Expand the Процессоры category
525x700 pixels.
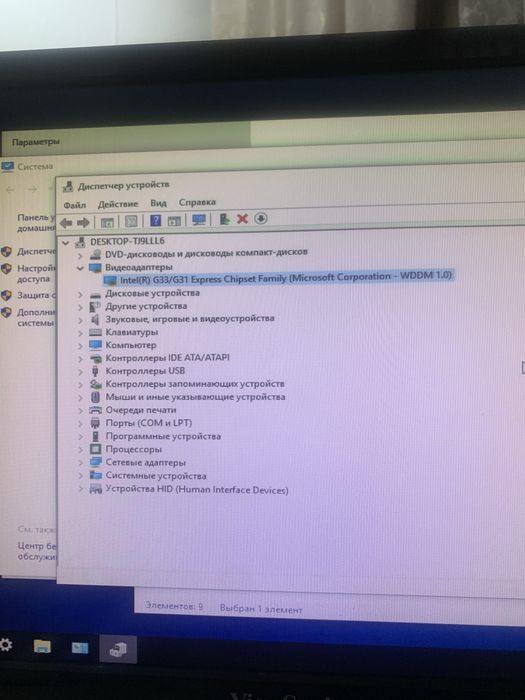80,450
